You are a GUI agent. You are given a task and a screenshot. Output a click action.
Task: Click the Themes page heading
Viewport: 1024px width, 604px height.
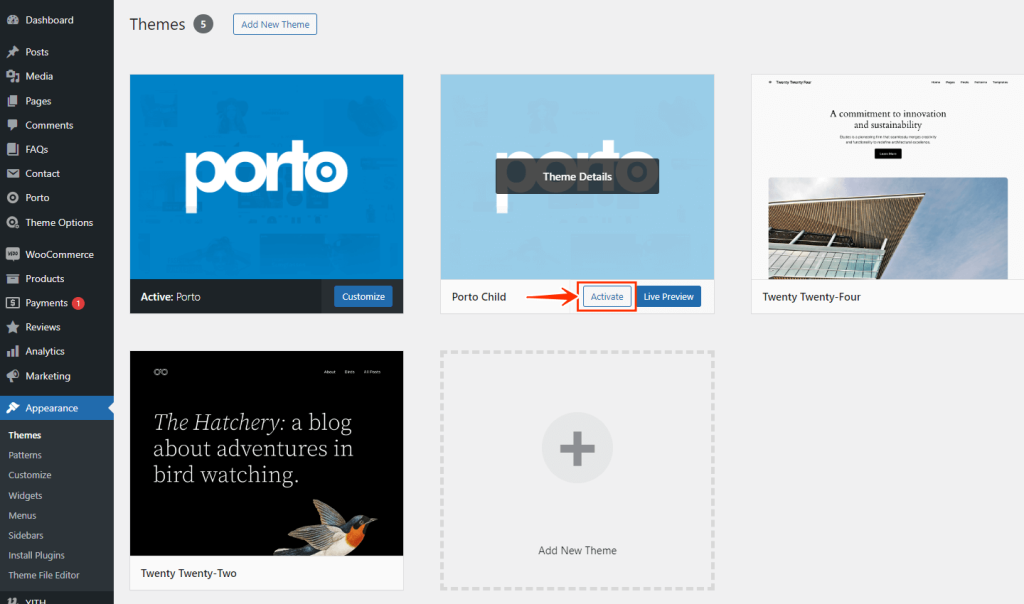tap(157, 24)
